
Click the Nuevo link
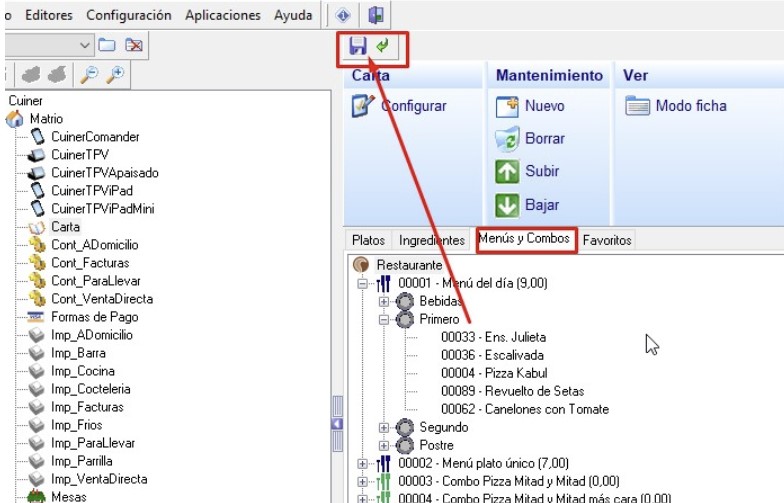(x=544, y=106)
